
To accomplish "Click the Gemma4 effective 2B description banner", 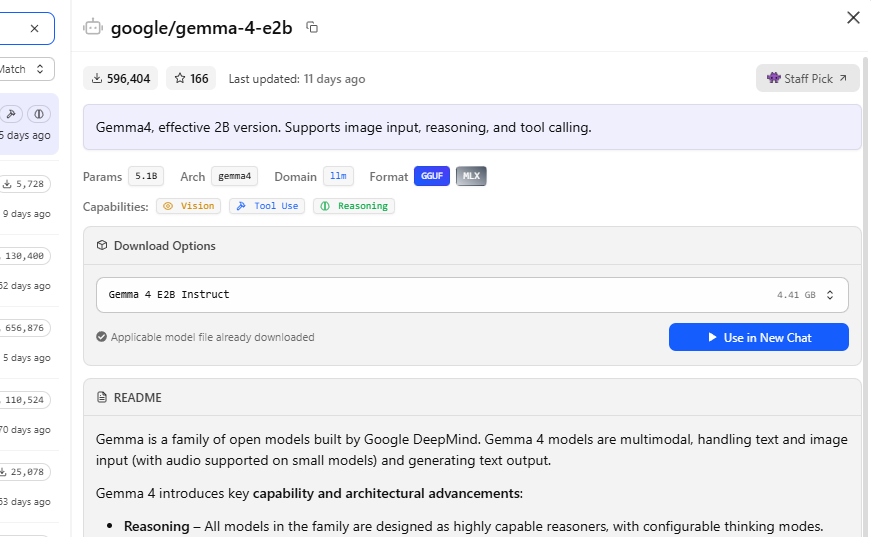I will coord(472,127).
